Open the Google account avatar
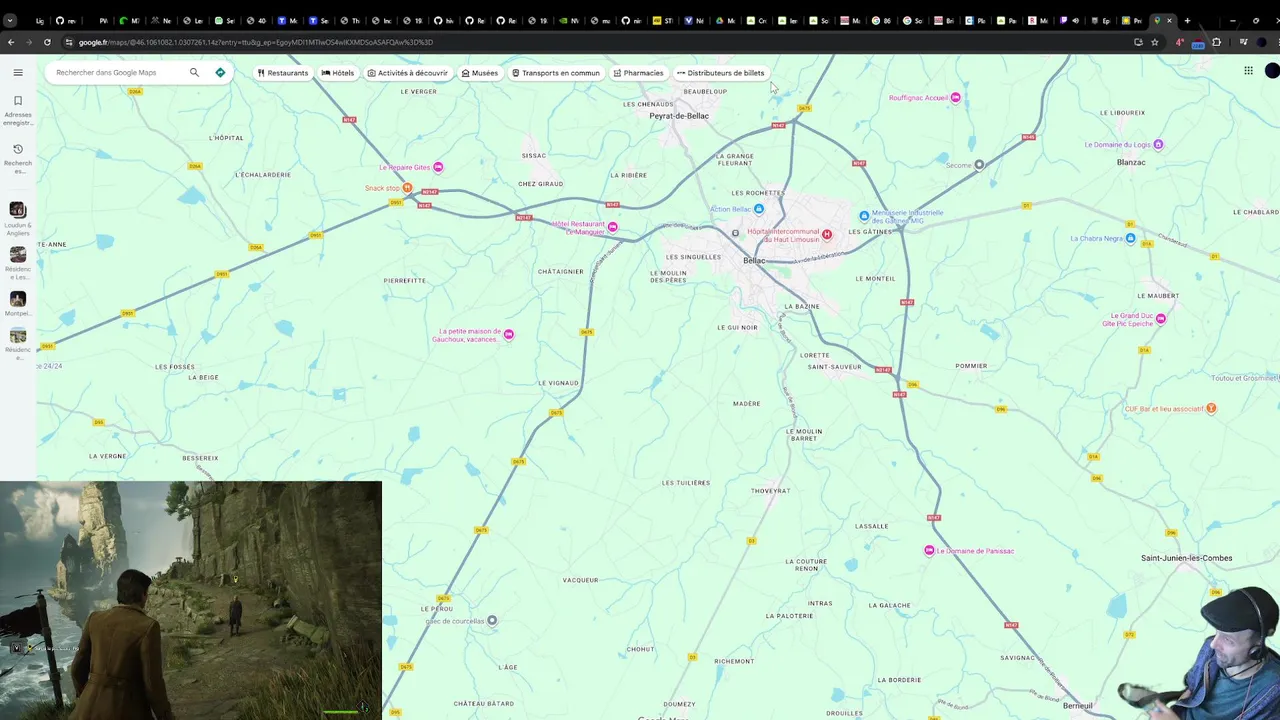Screen dimensions: 1280x720 [1272, 70]
